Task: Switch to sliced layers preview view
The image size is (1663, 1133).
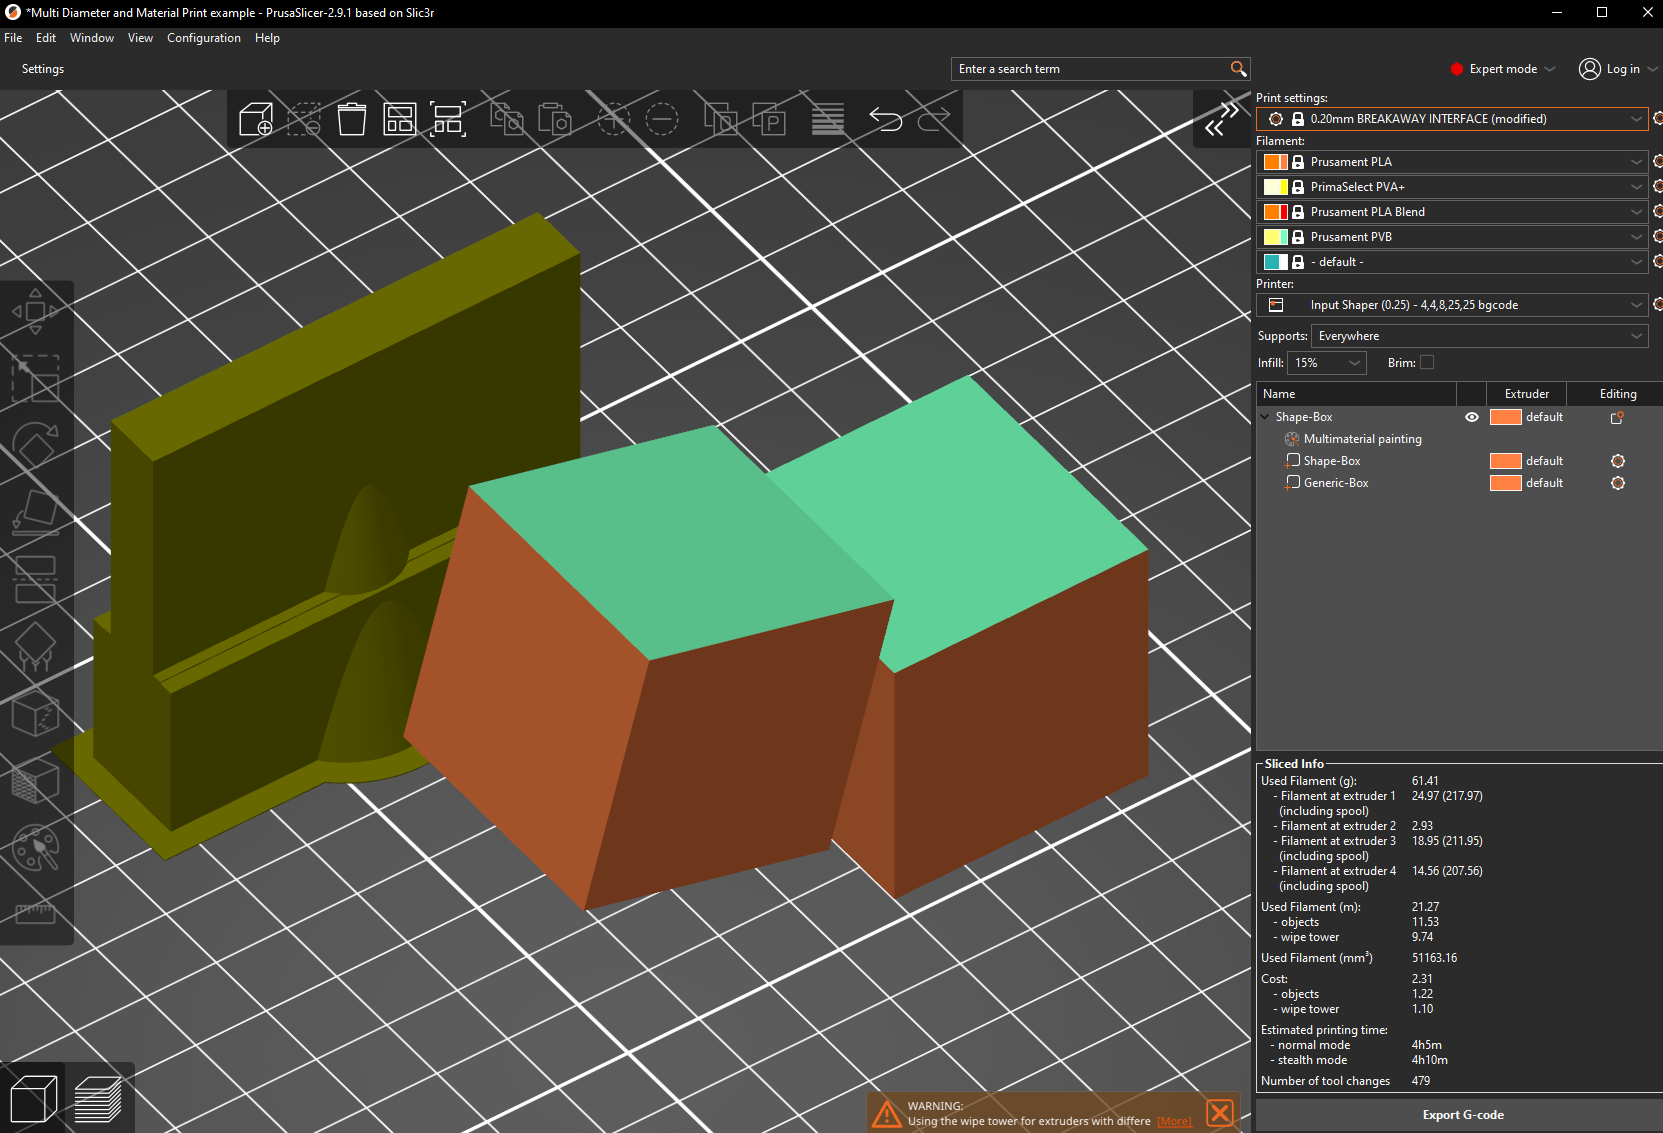Action: point(98,1099)
